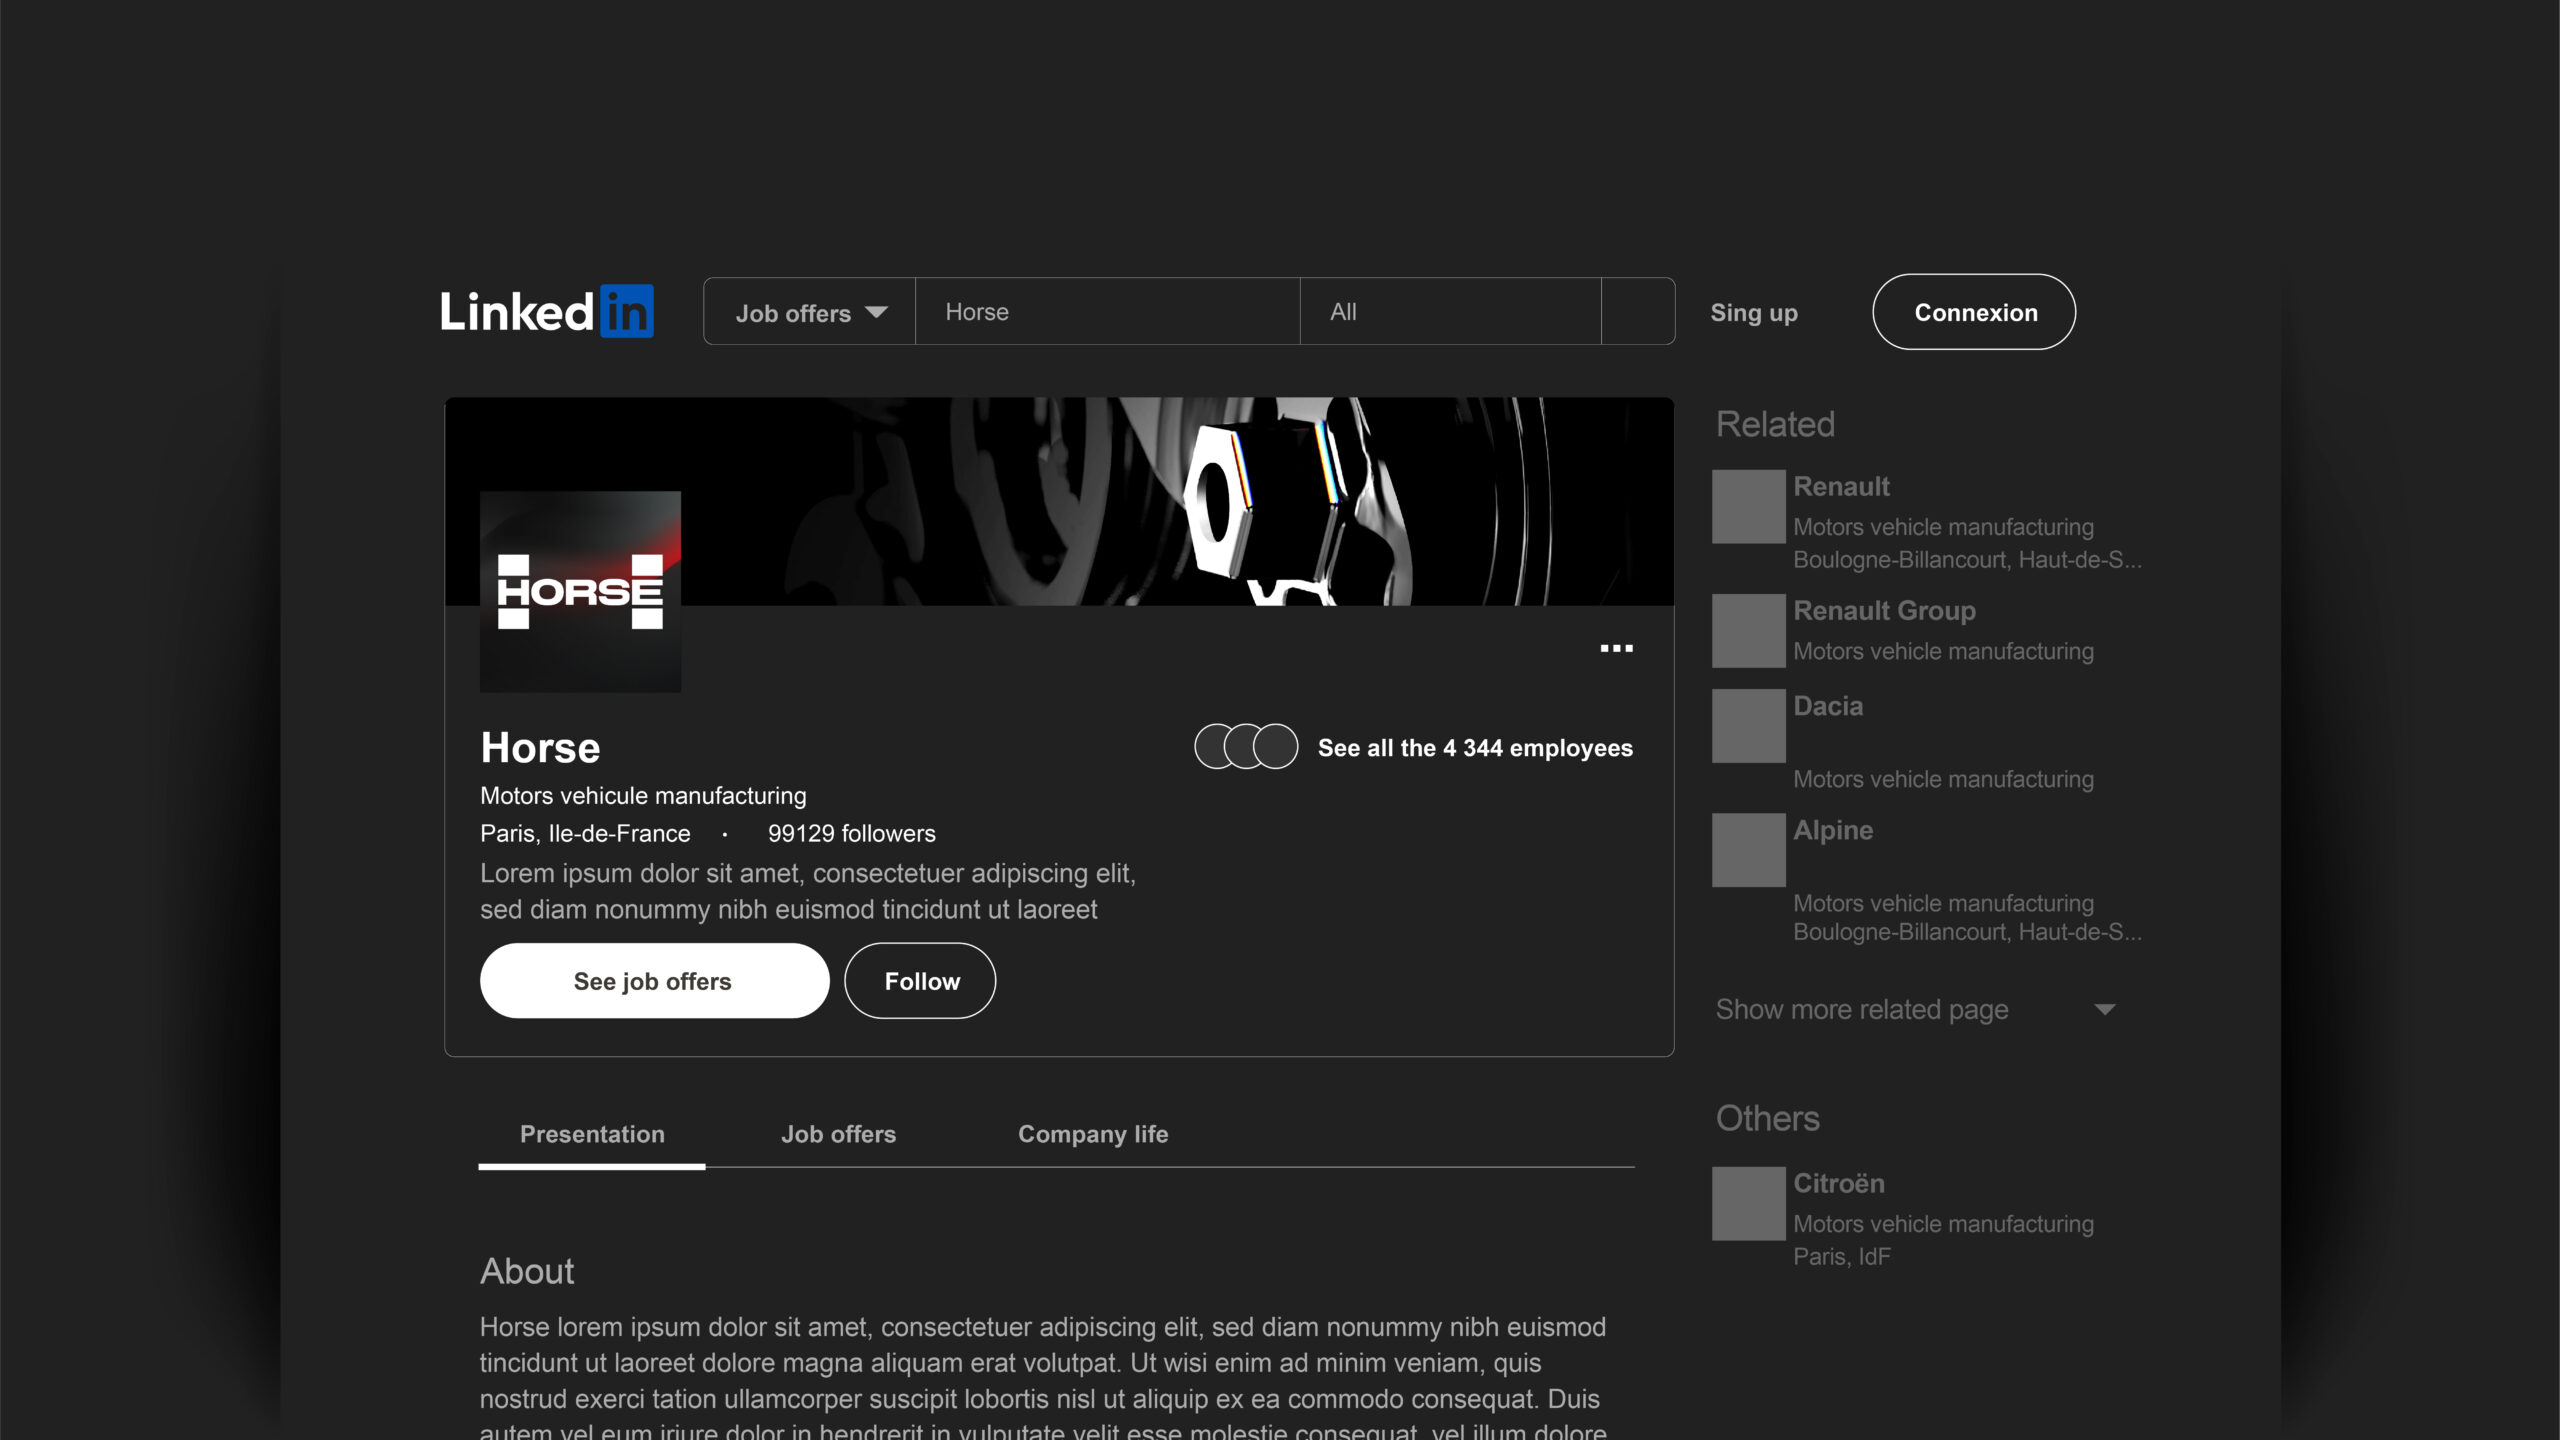Click the Connexion button

point(1974,312)
